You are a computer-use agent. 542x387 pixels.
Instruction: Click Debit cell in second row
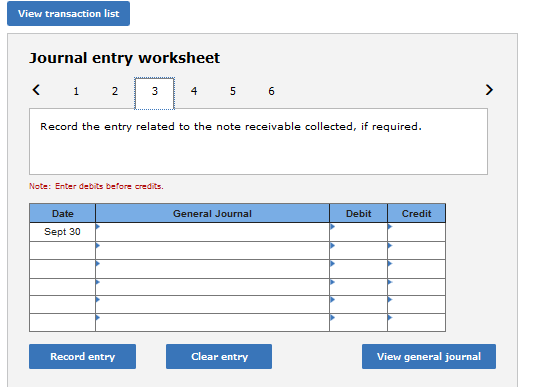click(358, 251)
